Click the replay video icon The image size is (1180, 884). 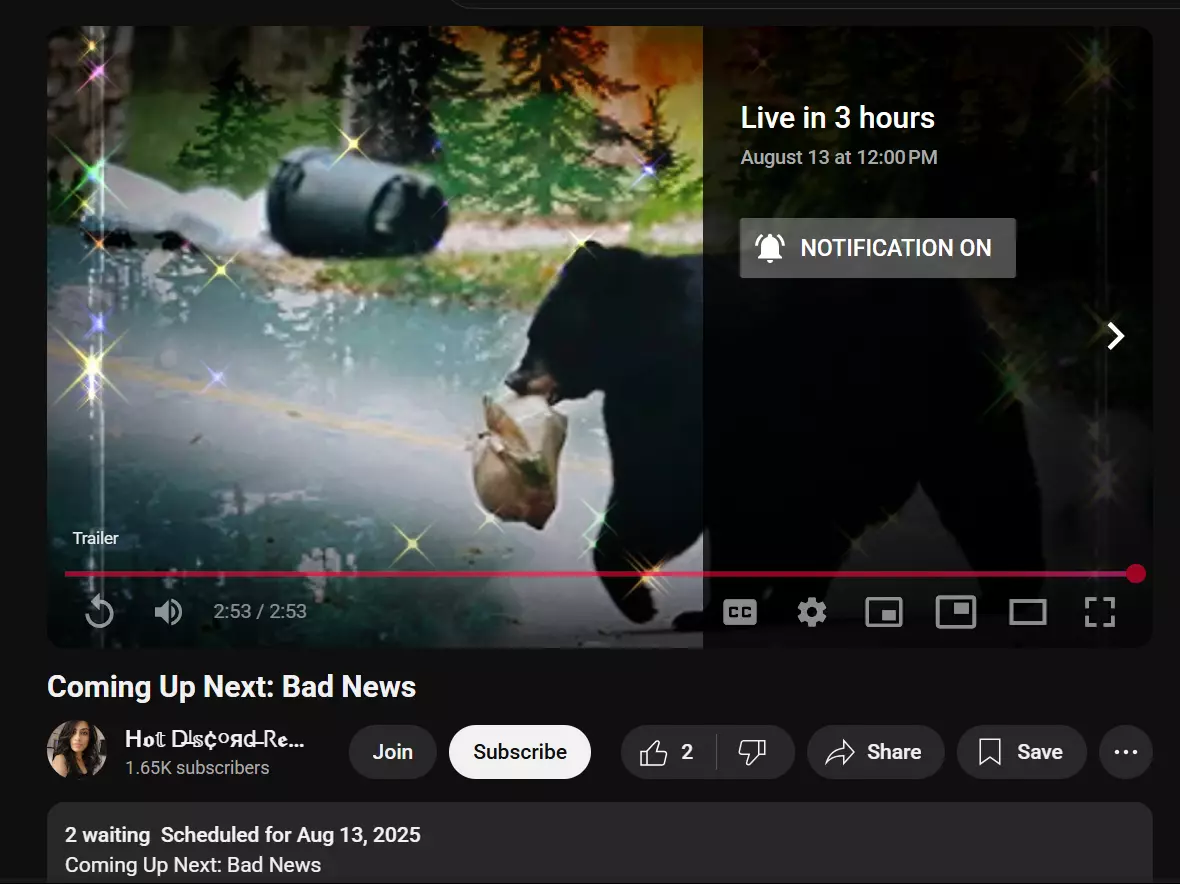tap(99, 611)
